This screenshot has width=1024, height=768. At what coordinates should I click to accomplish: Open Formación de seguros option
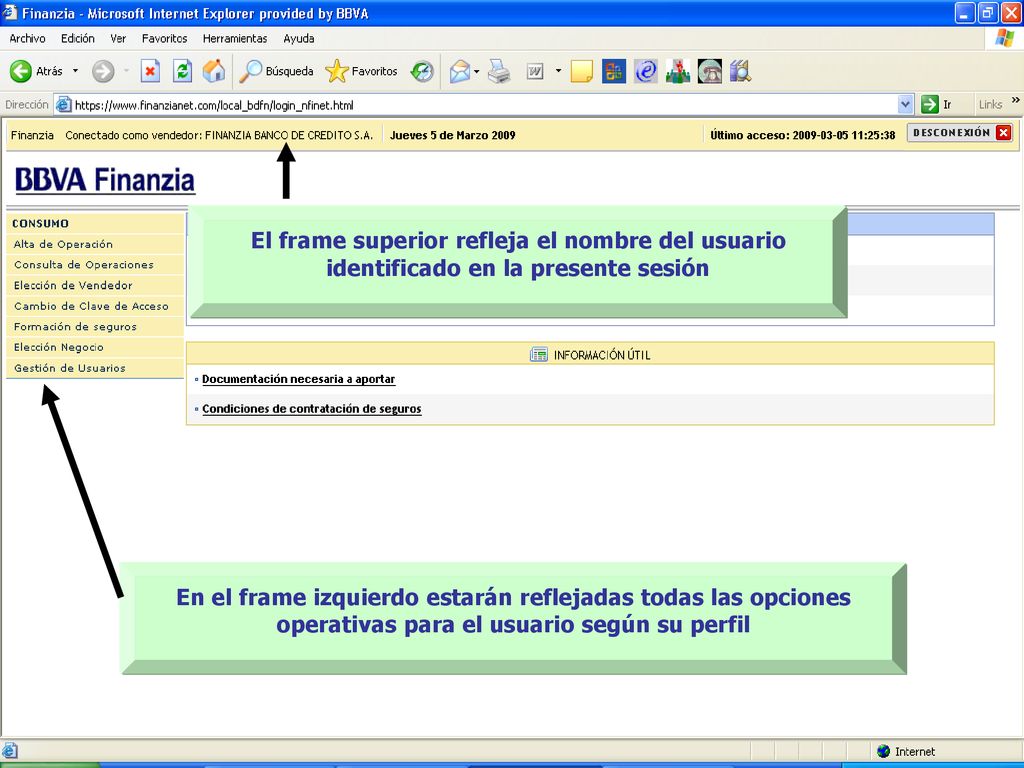(x=75, y=327)
